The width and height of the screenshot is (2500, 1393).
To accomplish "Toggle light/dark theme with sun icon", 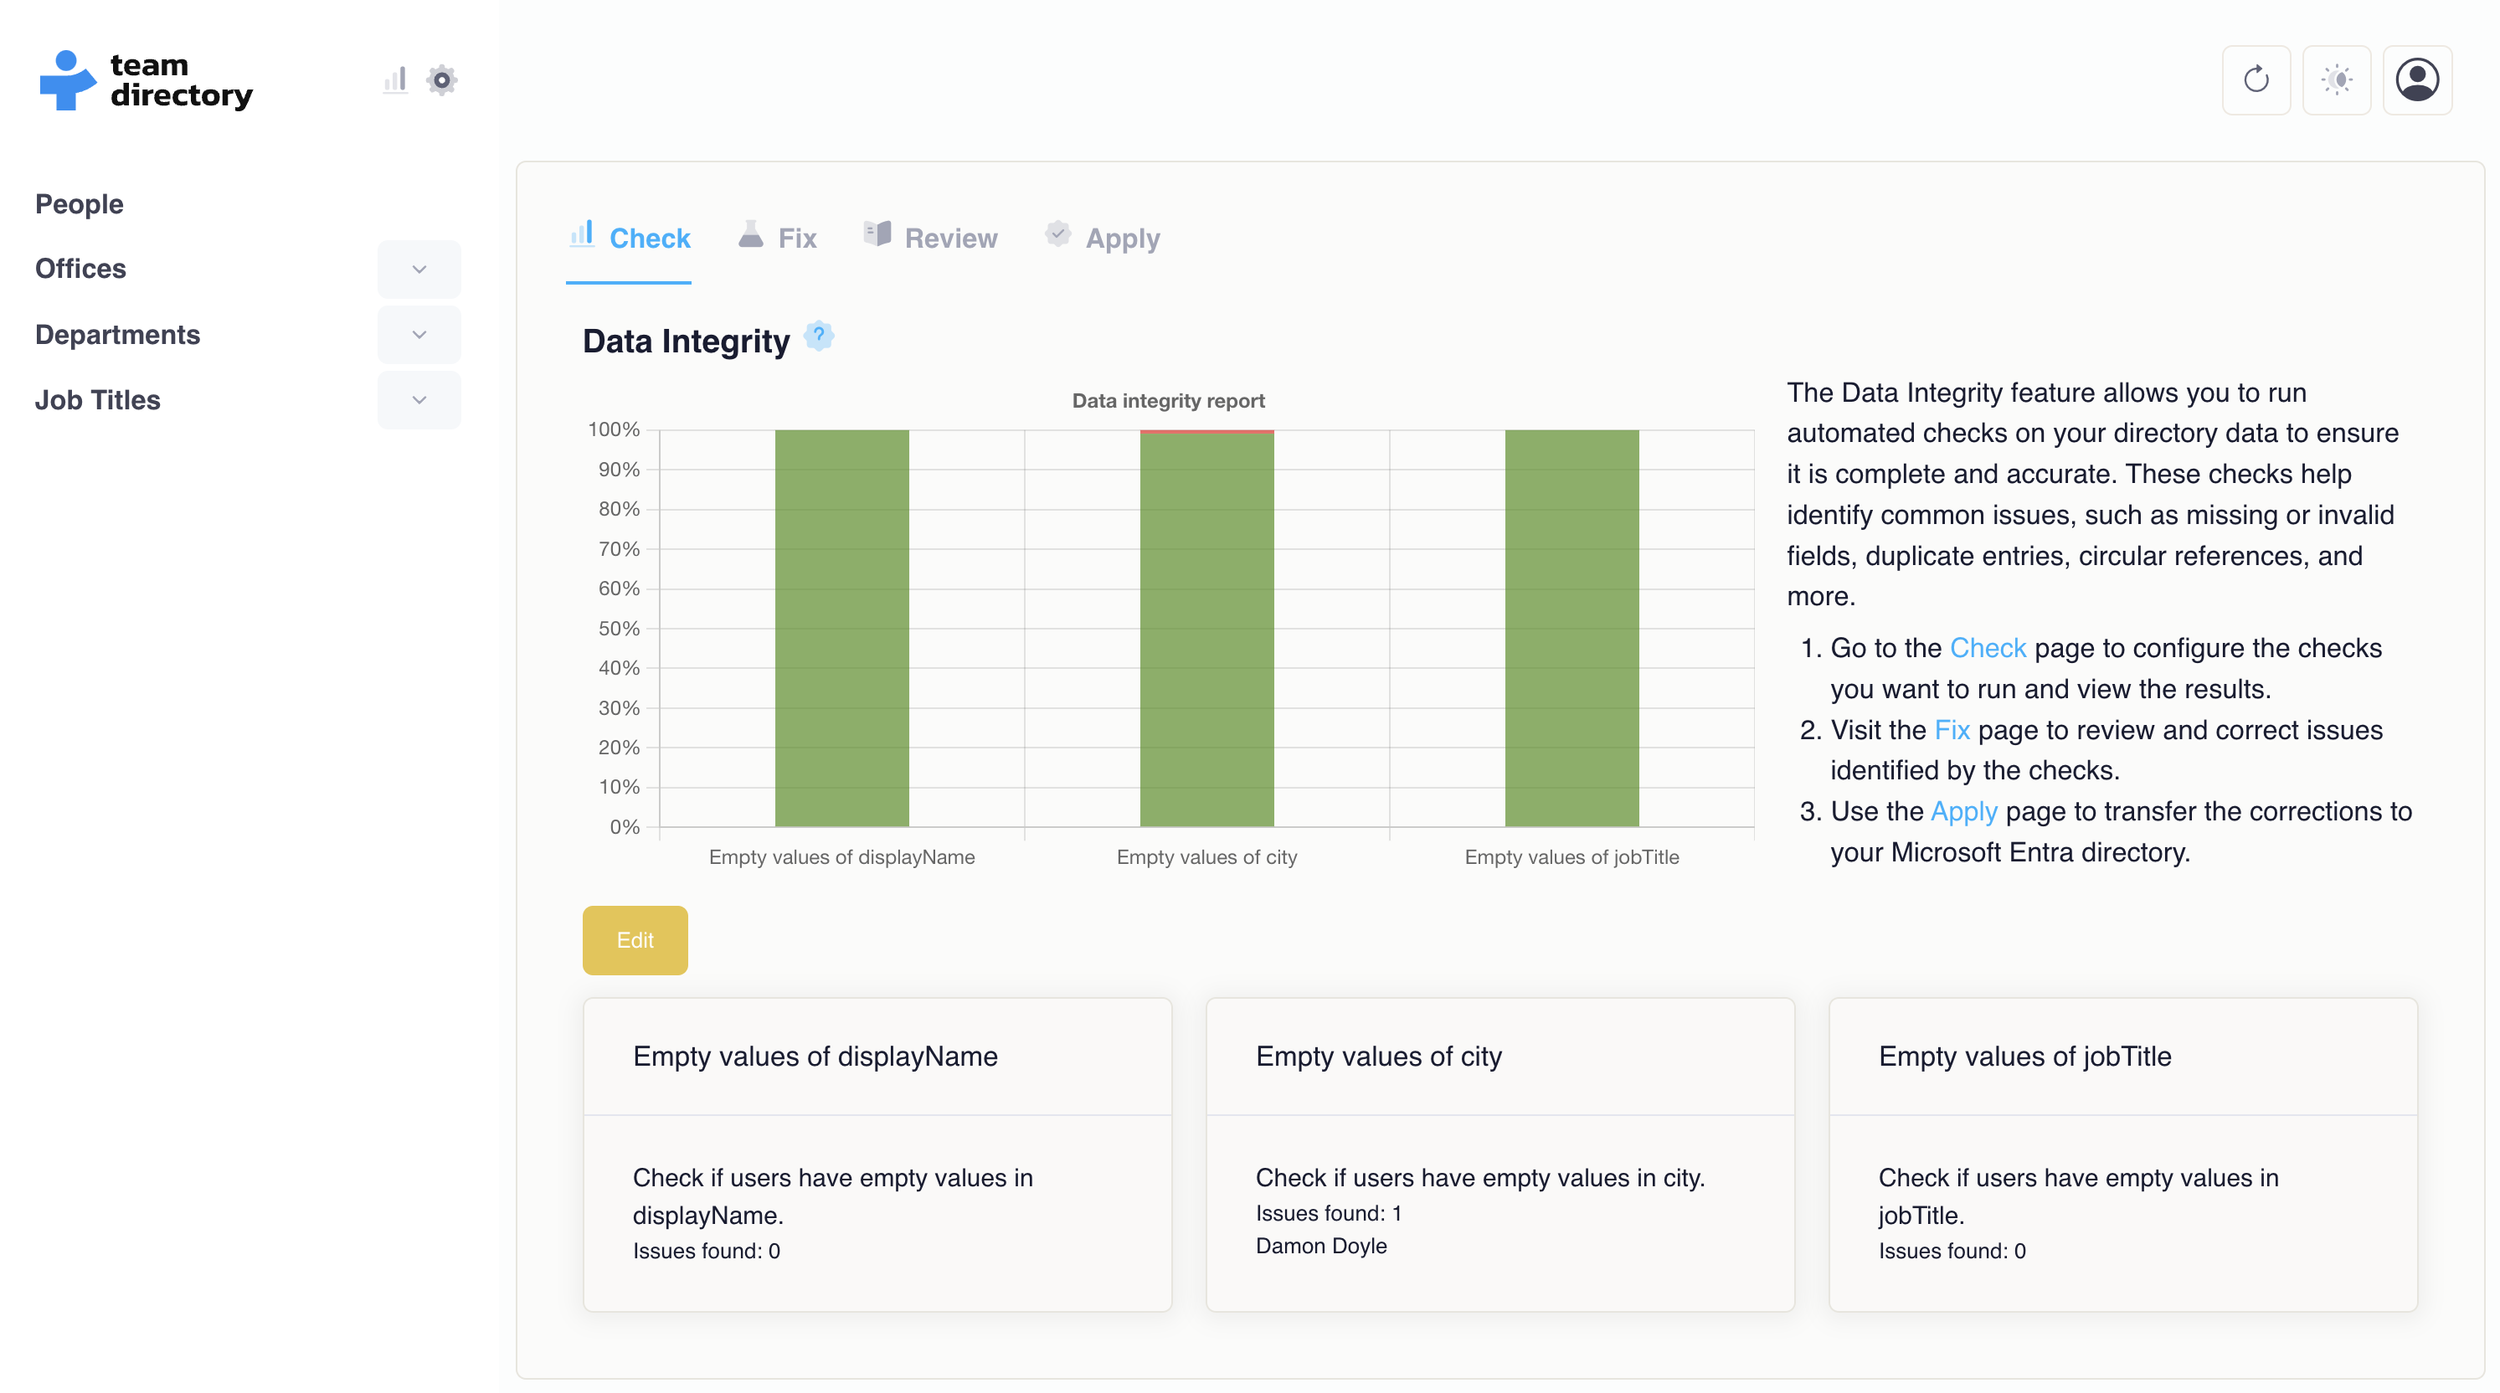I will pyautogui.click(x=2336, y=80).
